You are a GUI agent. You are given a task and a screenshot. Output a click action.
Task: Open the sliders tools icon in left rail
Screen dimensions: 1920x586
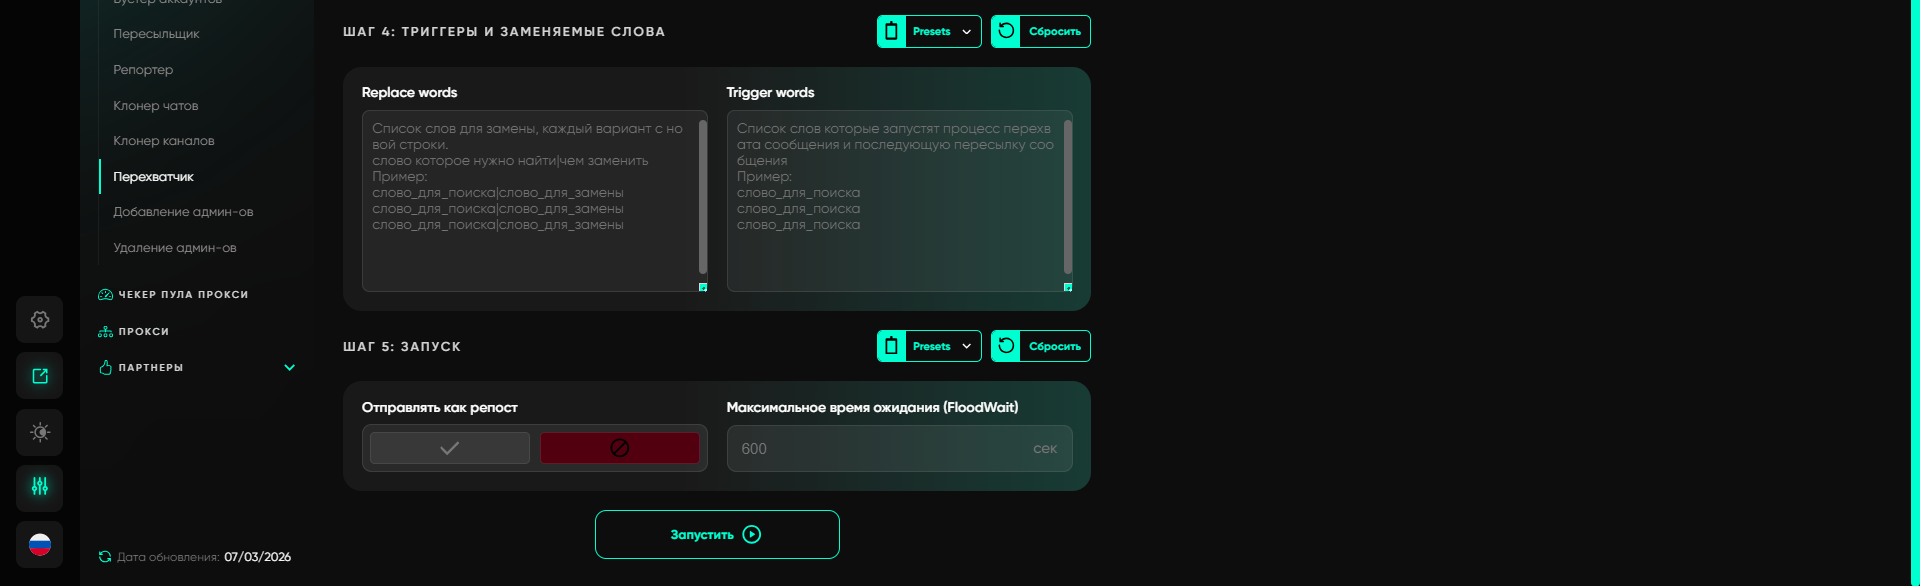[x=40, y=488]
